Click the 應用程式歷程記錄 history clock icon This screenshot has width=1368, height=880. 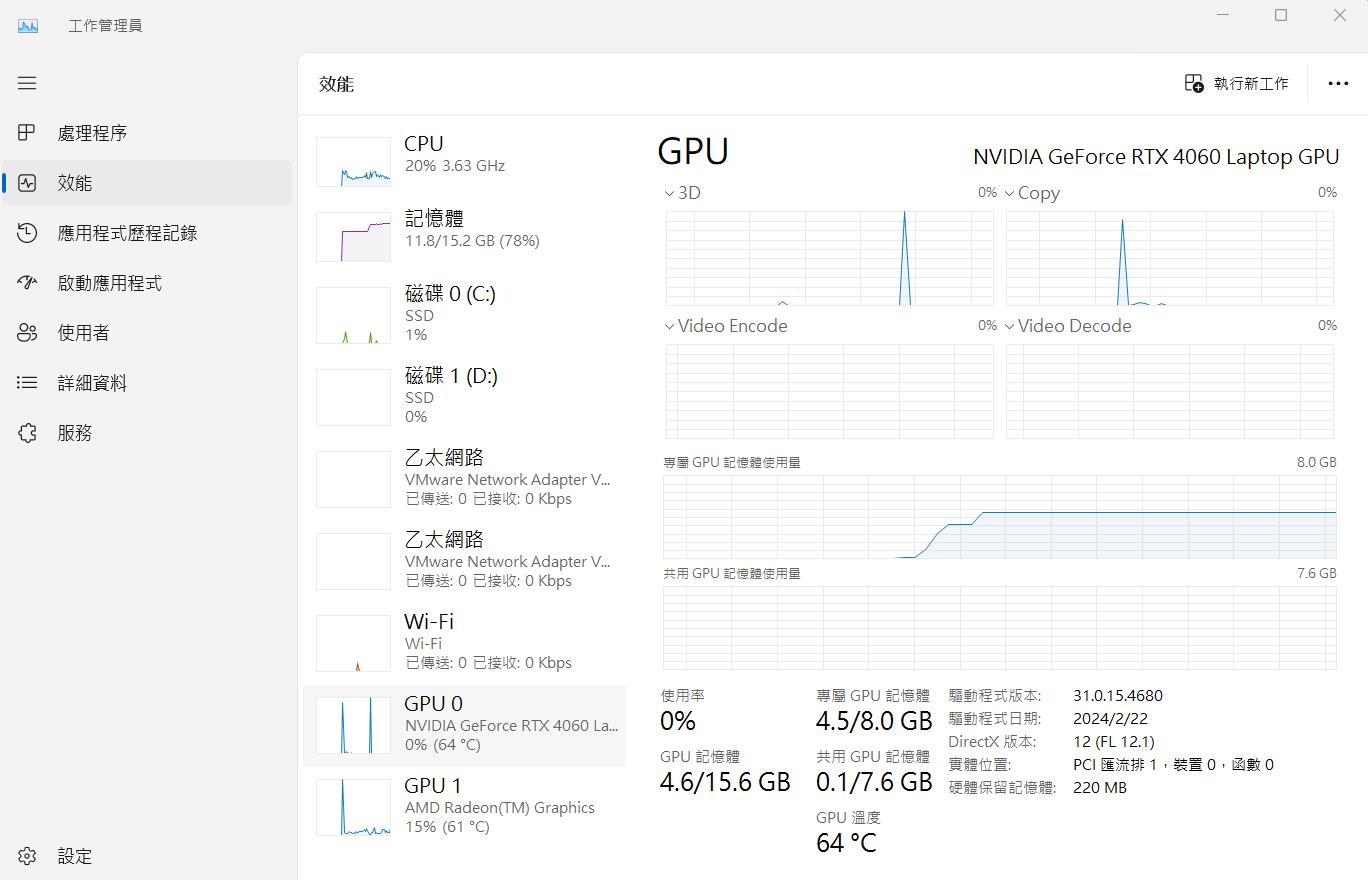tap(27, 233)
